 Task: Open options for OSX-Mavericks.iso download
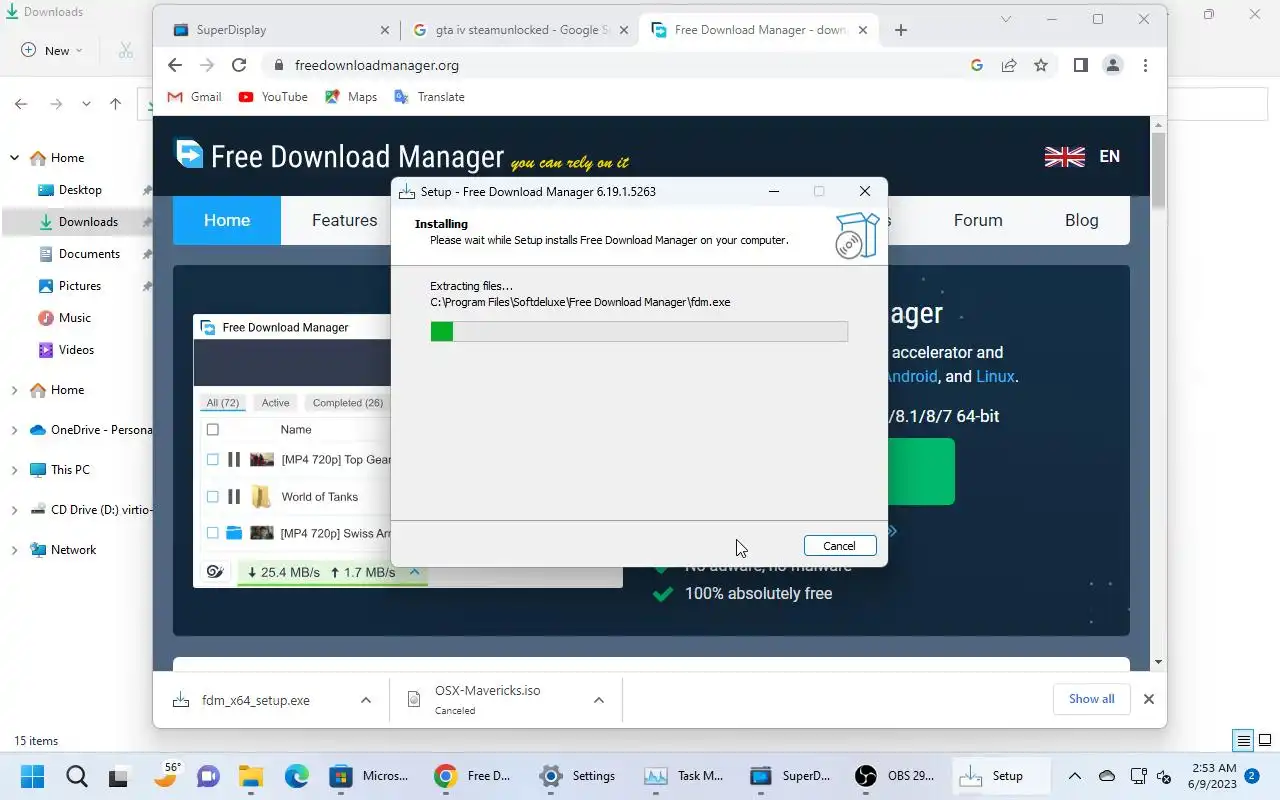pyautogui.click(x=598, y=700)
